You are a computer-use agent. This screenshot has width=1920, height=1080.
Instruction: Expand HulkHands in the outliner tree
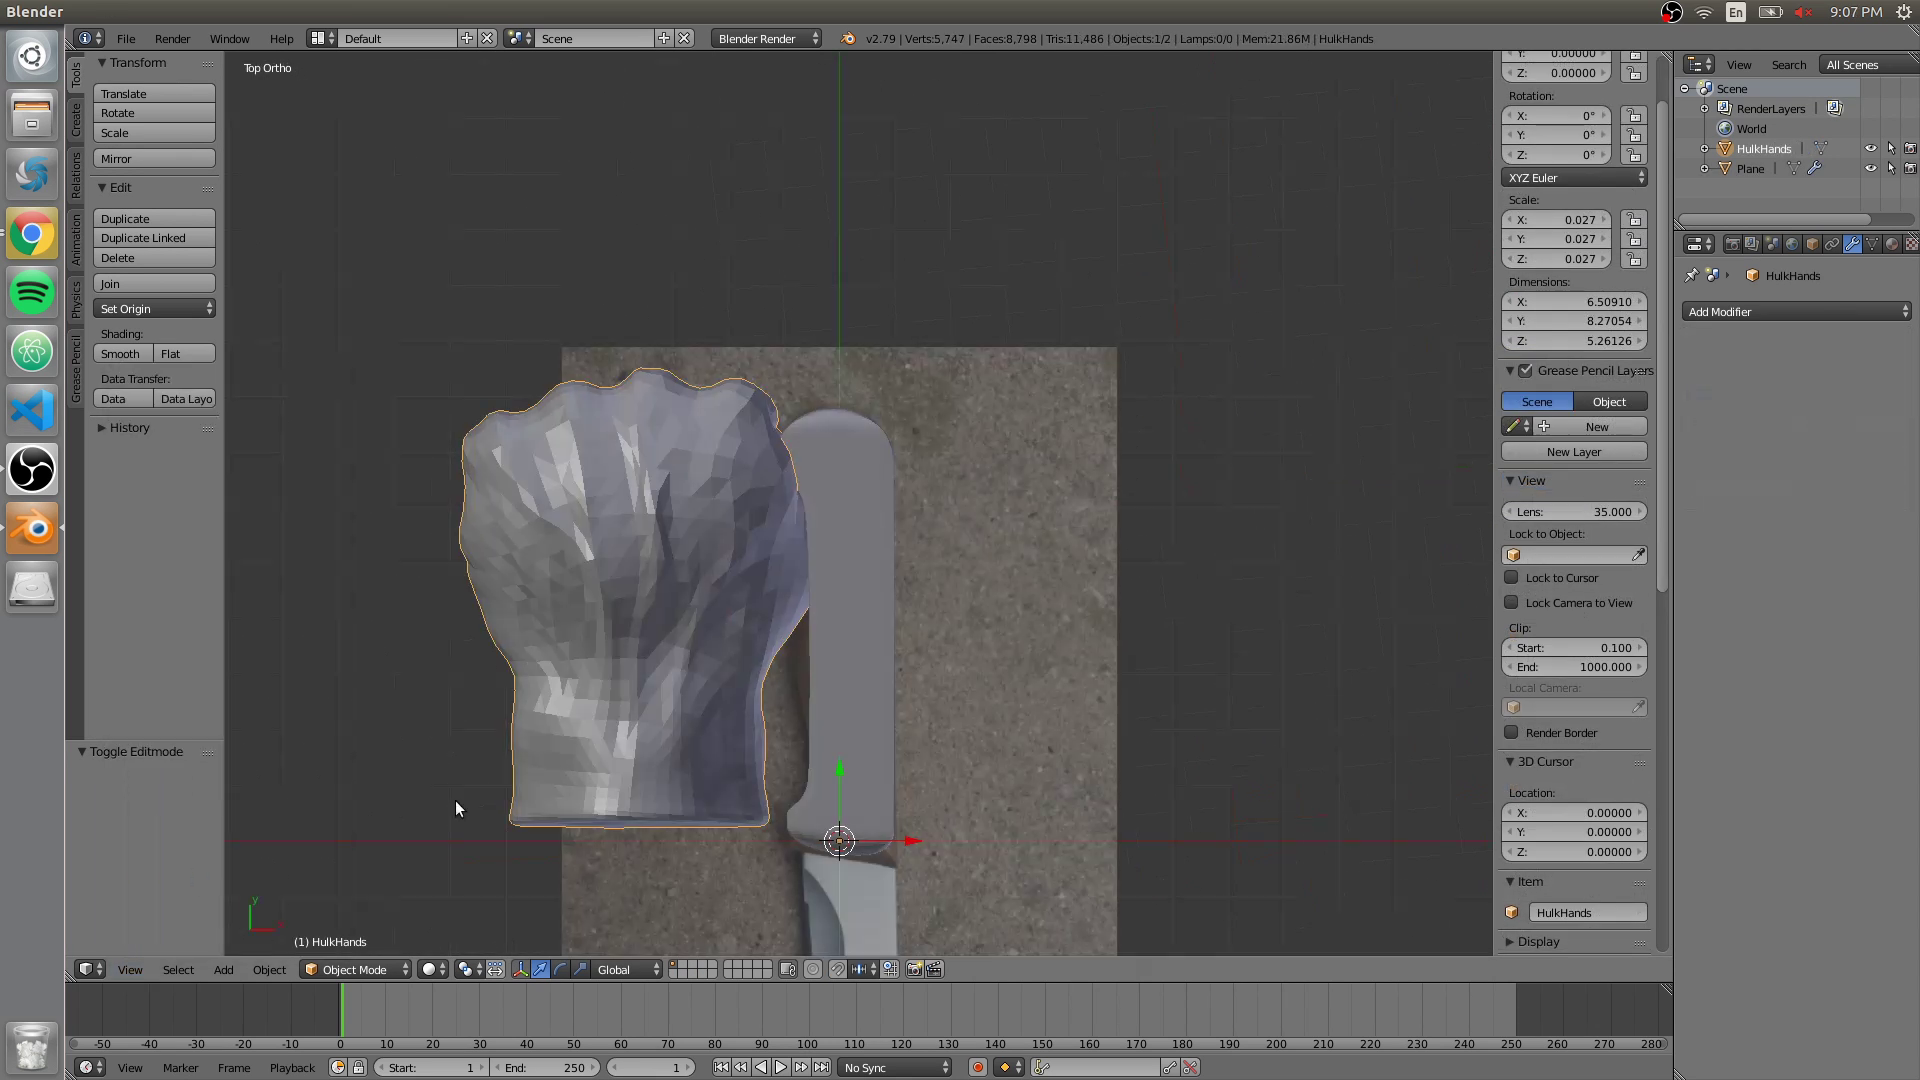coord(1705,149)
